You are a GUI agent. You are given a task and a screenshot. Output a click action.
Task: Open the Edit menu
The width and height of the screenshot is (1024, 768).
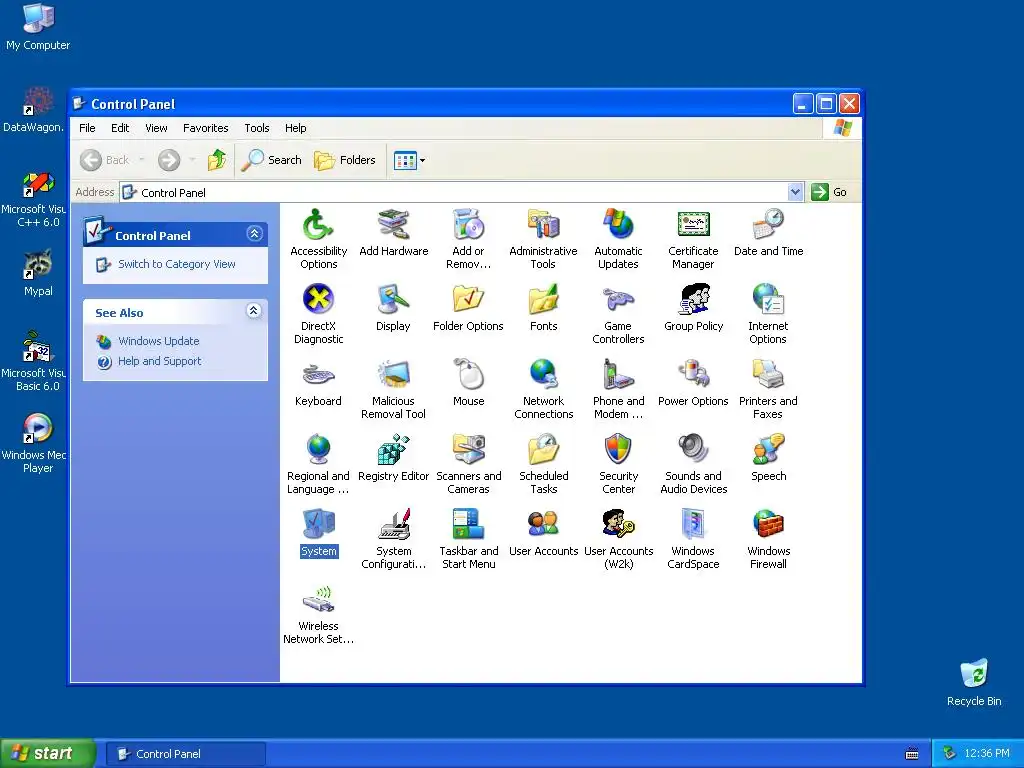click(120, 128)
